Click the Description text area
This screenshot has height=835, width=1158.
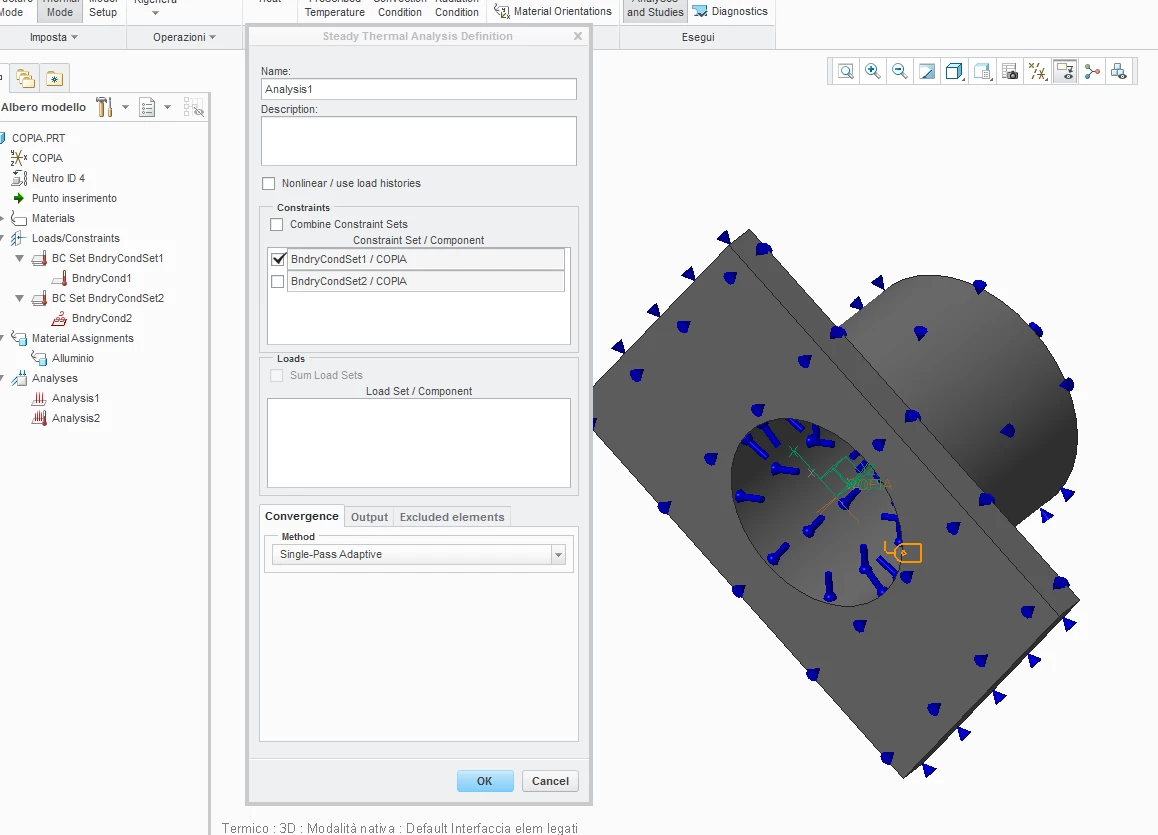(x=419, y=141)
